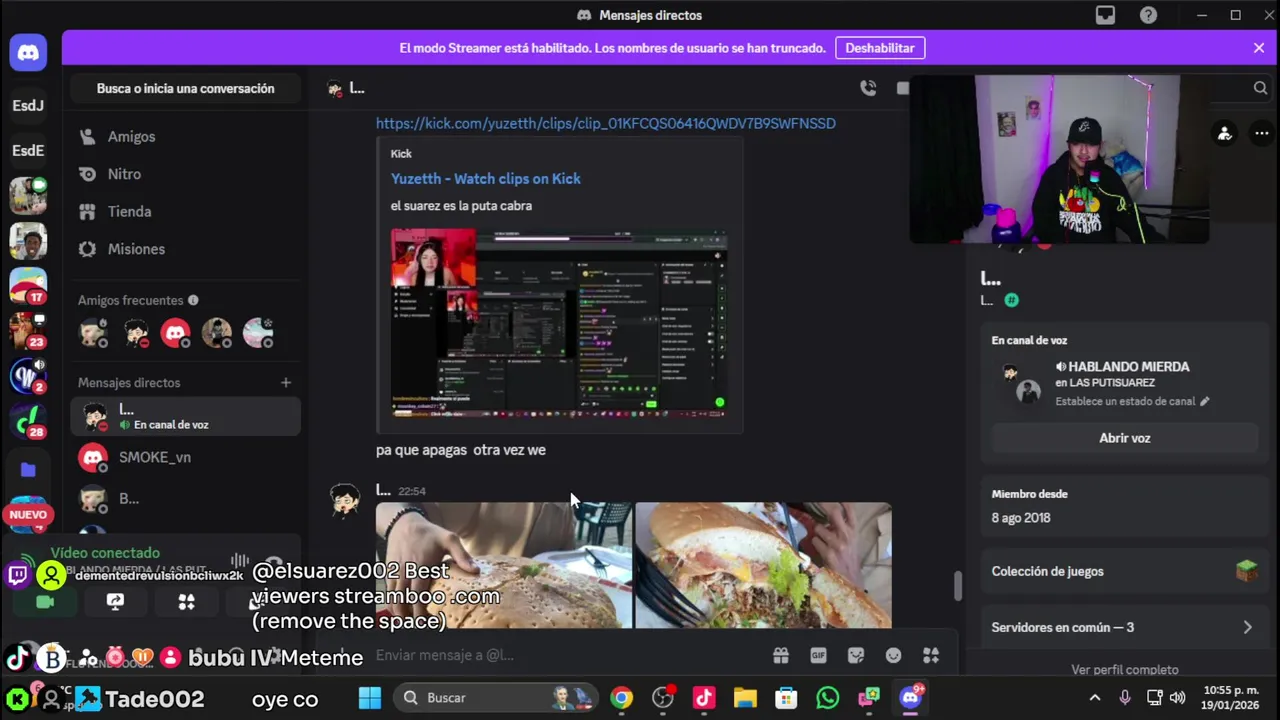Click Abrir voz button
The height and width of the screenshot is (720, 1280).
click(x=1124, y=438)
